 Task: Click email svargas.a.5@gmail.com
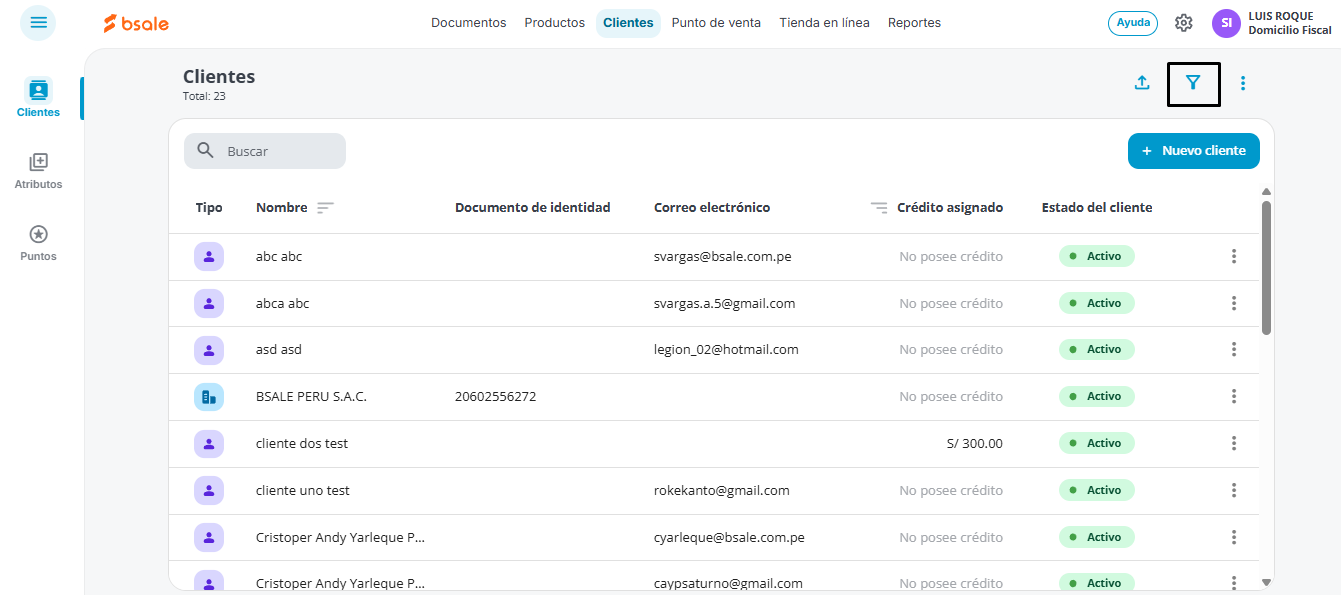pos(725,303)
